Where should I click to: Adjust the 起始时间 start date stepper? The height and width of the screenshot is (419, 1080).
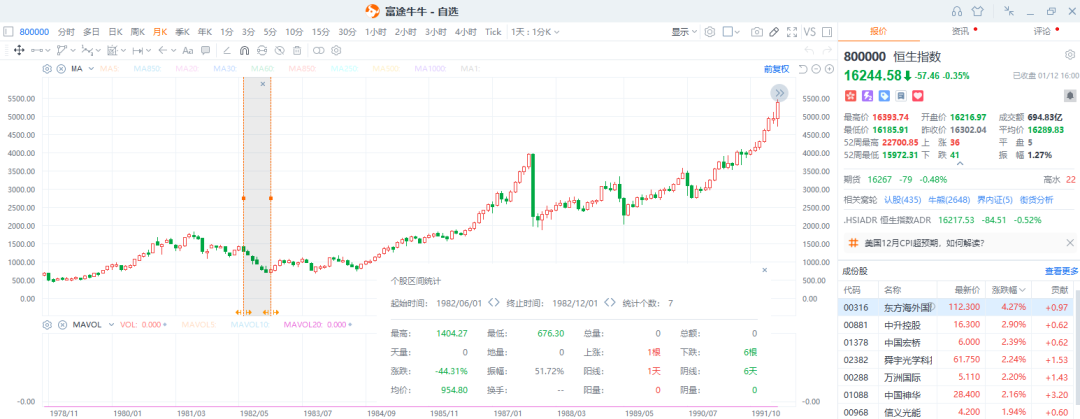pyautogui.click(x=494, y=303)
